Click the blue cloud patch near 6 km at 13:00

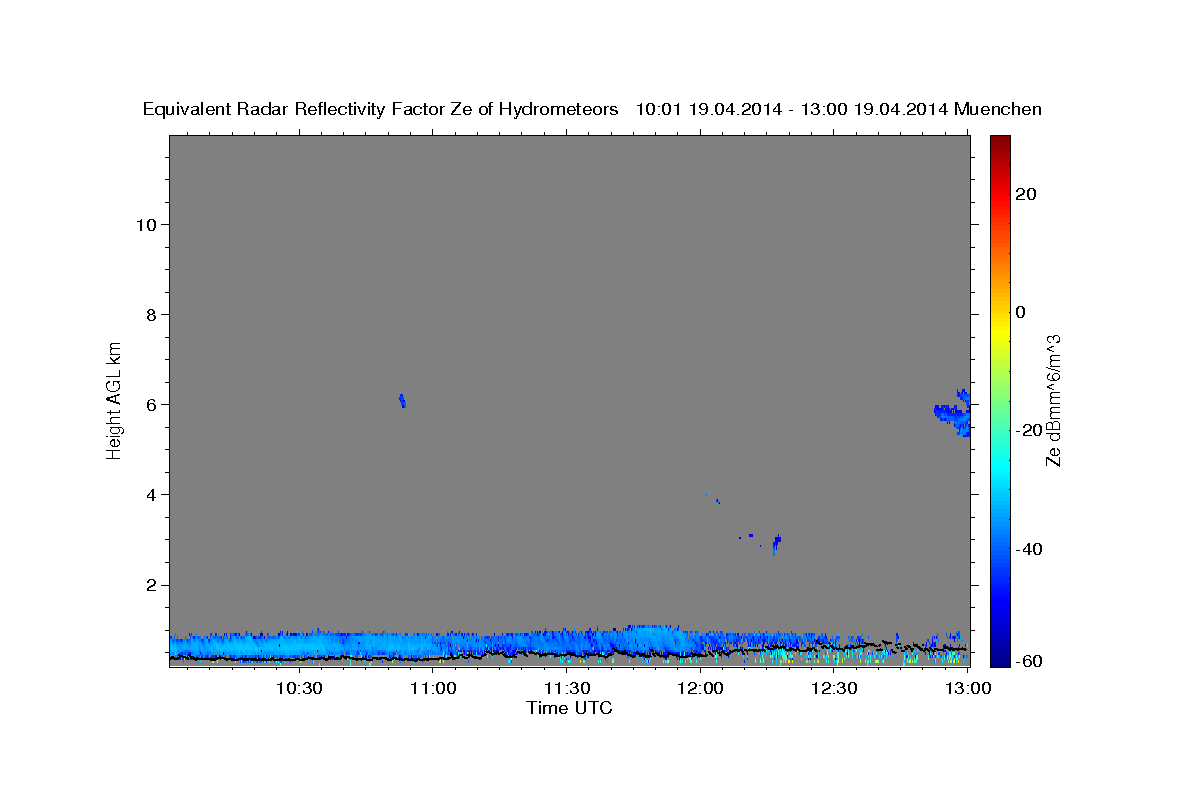[x=954, y=414]
